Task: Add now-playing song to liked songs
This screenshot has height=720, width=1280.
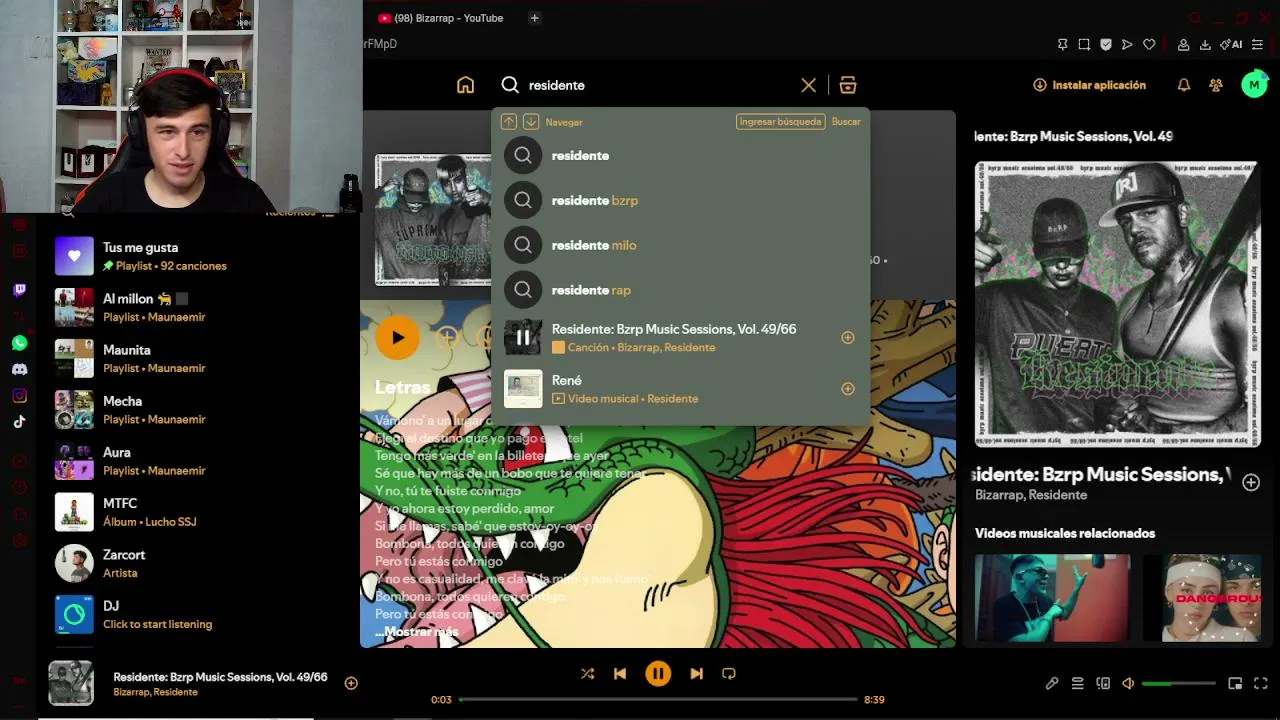Action: click(x=351, y=683)
